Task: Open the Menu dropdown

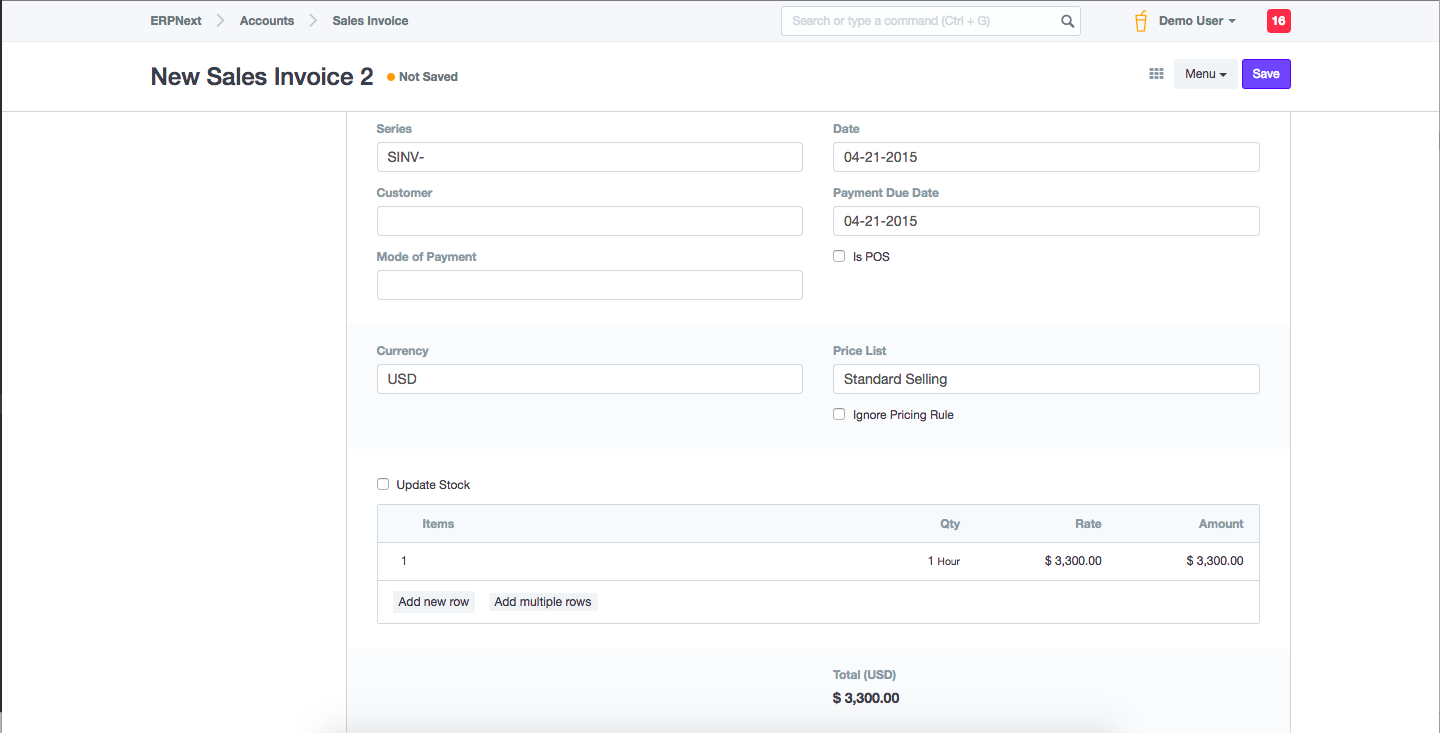Action: [x=1205, y=74]
